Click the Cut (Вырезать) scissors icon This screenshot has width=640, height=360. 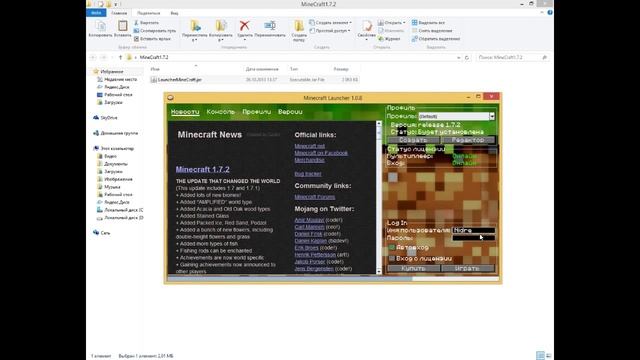[x=136, y=23]
